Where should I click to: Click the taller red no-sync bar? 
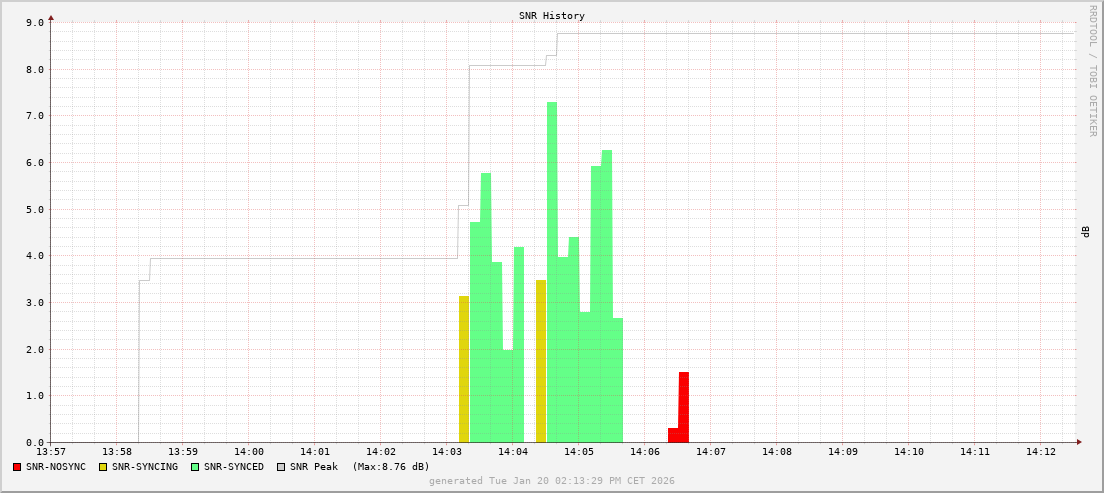[x=684, y=407]
